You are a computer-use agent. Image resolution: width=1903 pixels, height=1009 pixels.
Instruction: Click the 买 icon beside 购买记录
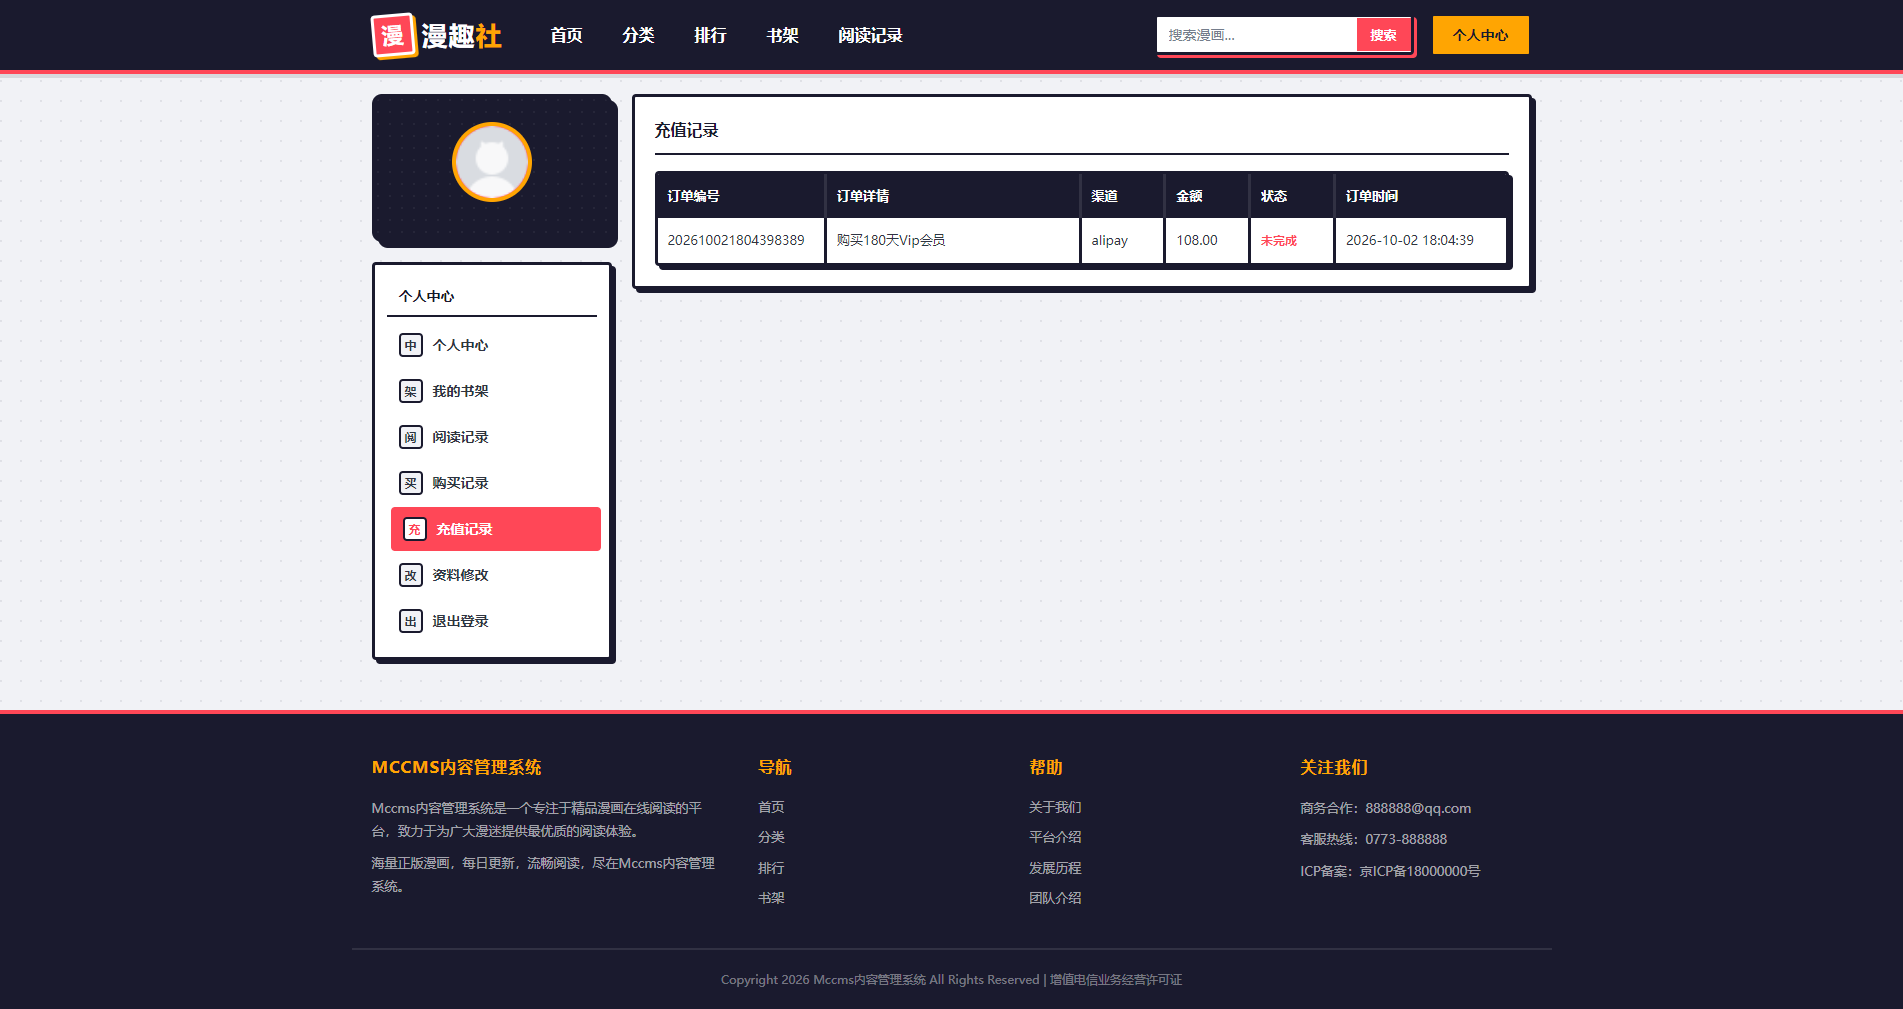coord(411,483)
